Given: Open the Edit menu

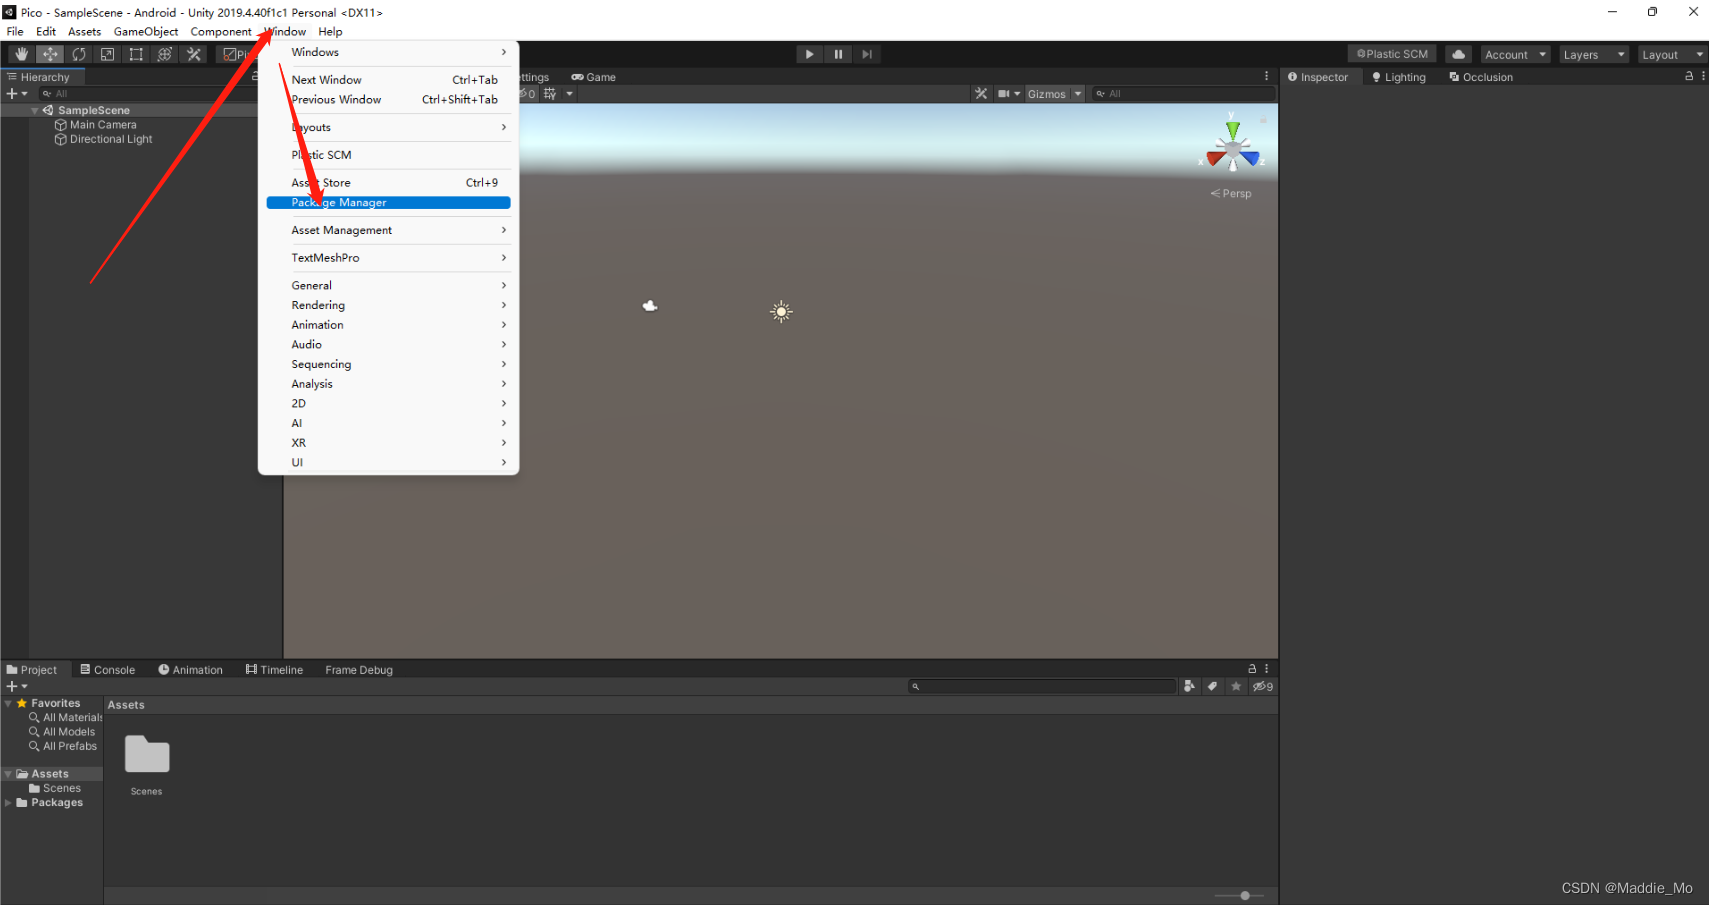Looking at the screenshot, I should 46,31.
